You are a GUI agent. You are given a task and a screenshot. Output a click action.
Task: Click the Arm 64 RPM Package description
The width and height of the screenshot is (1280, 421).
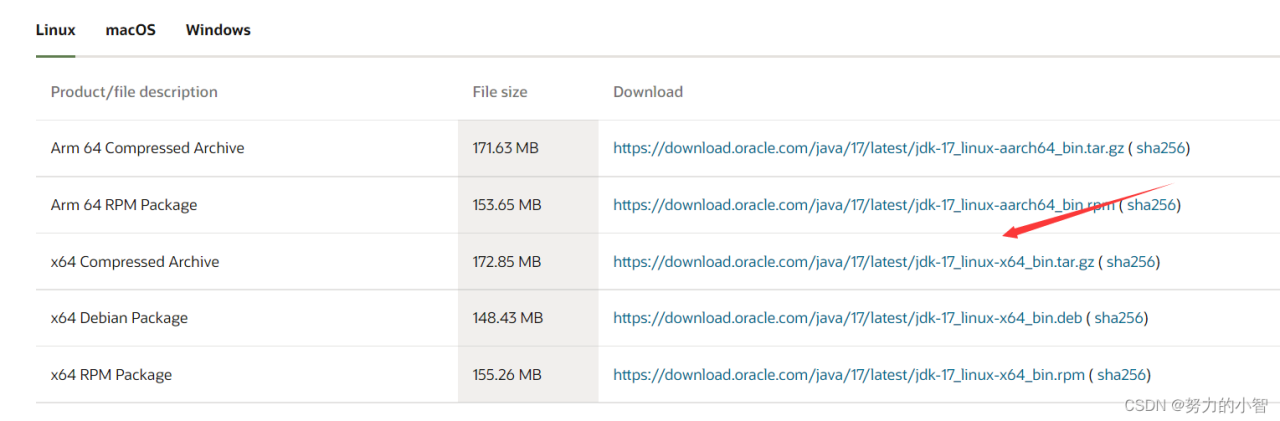(x=124, y=205)
